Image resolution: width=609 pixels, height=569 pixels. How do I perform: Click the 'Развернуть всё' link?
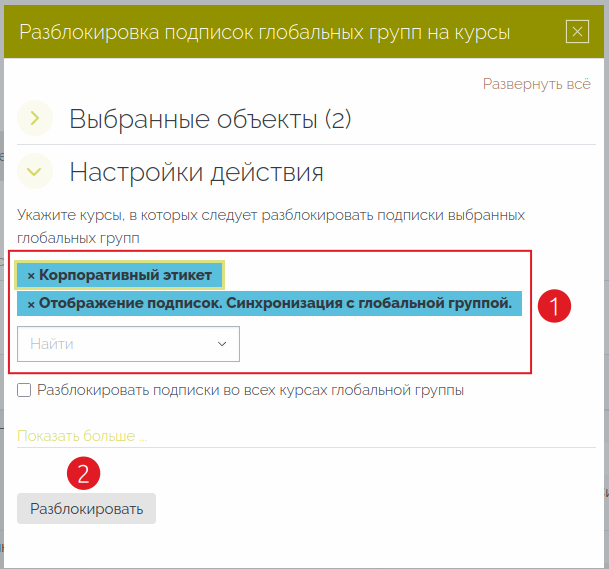[x=536, y=84]
